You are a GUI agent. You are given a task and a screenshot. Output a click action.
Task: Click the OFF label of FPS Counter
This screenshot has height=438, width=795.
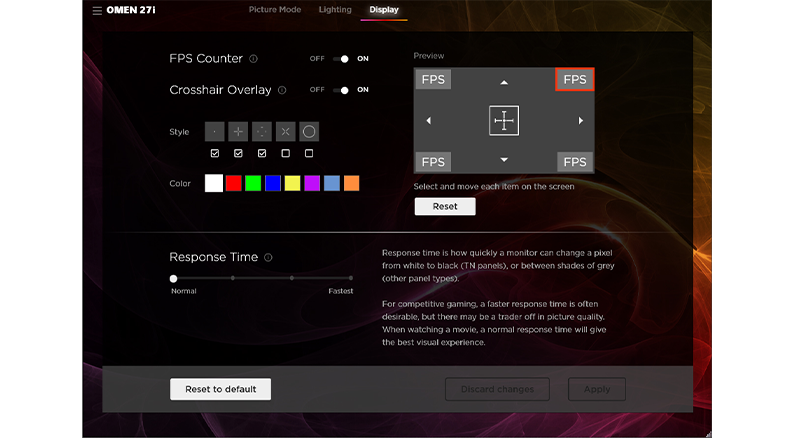(x=317, y=59)
